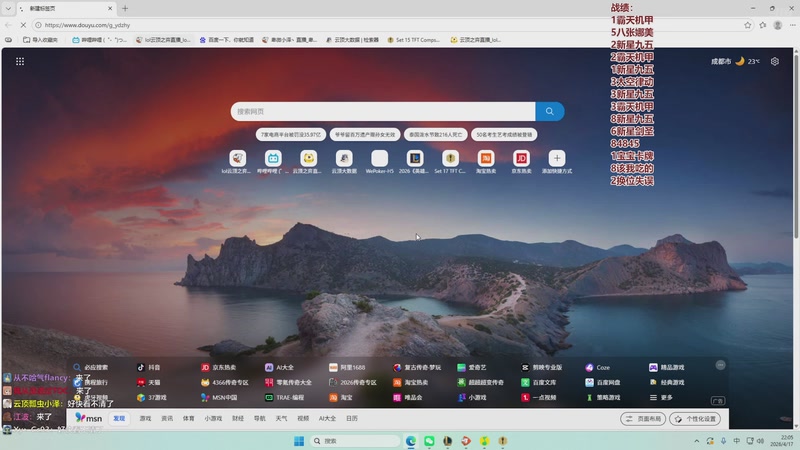Open the more options ellipsis on links panel
Image resolution: width=800 pixels, height=450 pixels.
[x=720, y=365]
